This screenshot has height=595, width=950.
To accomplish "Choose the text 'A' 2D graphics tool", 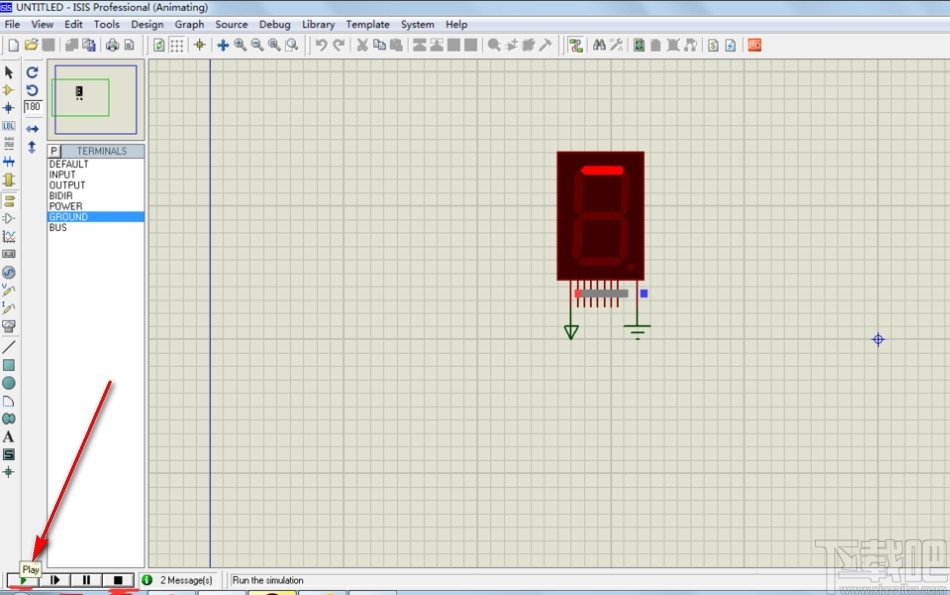I will coord(9,437).
